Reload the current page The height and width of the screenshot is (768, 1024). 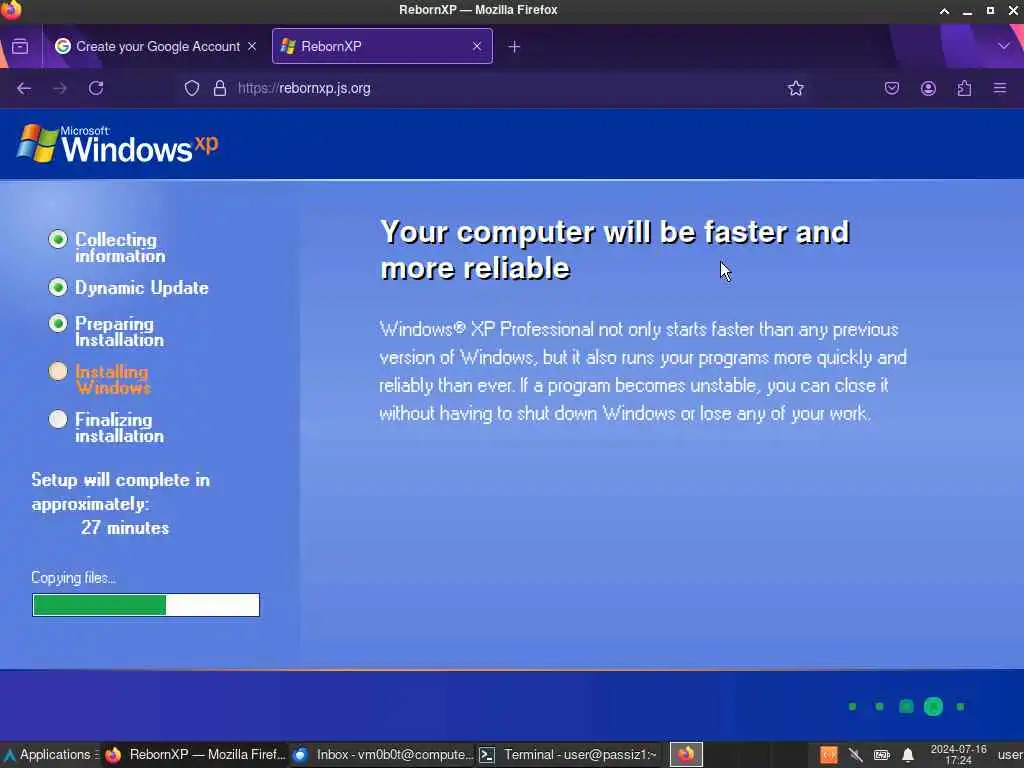point(96,88)
